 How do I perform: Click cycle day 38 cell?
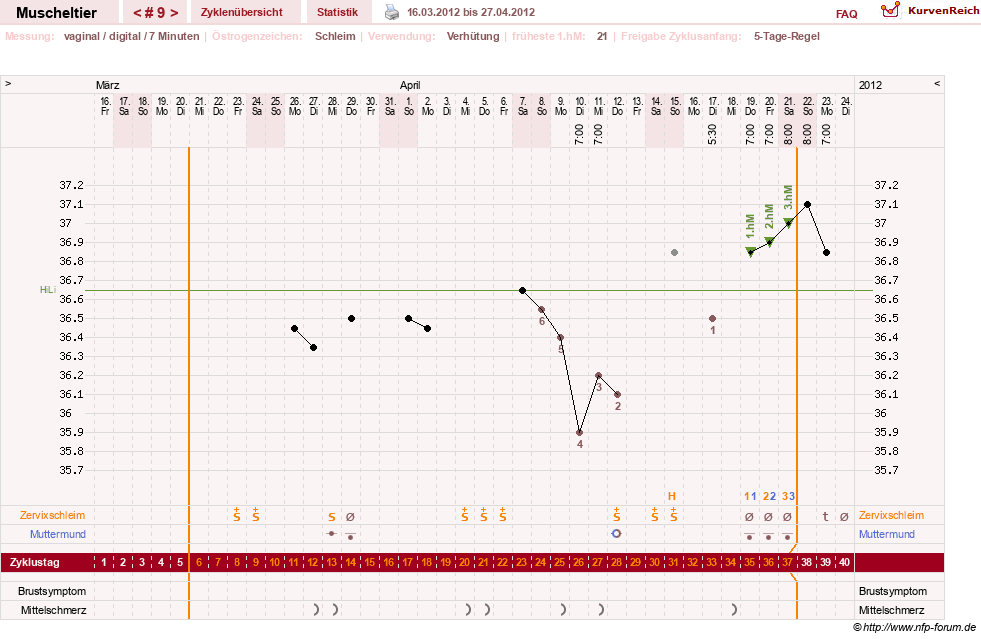[806, 562]
